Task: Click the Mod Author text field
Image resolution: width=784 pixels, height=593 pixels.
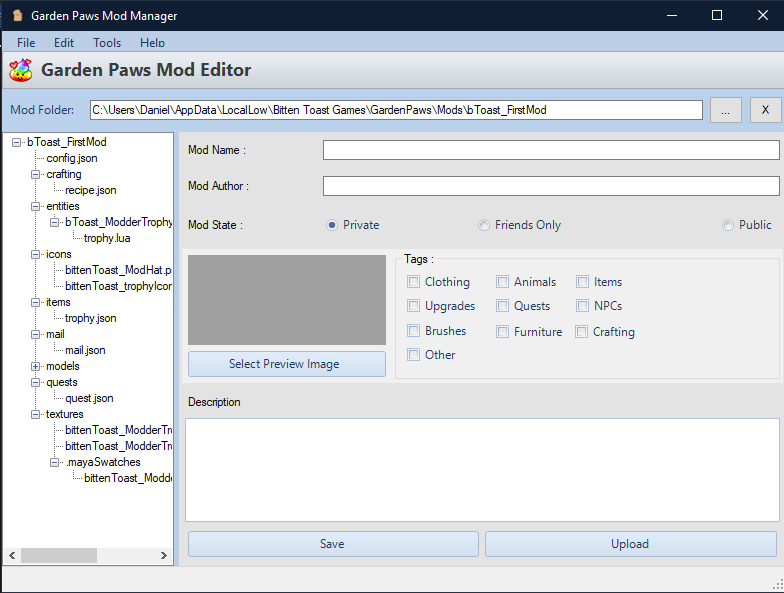Action: tap(551, 186)
